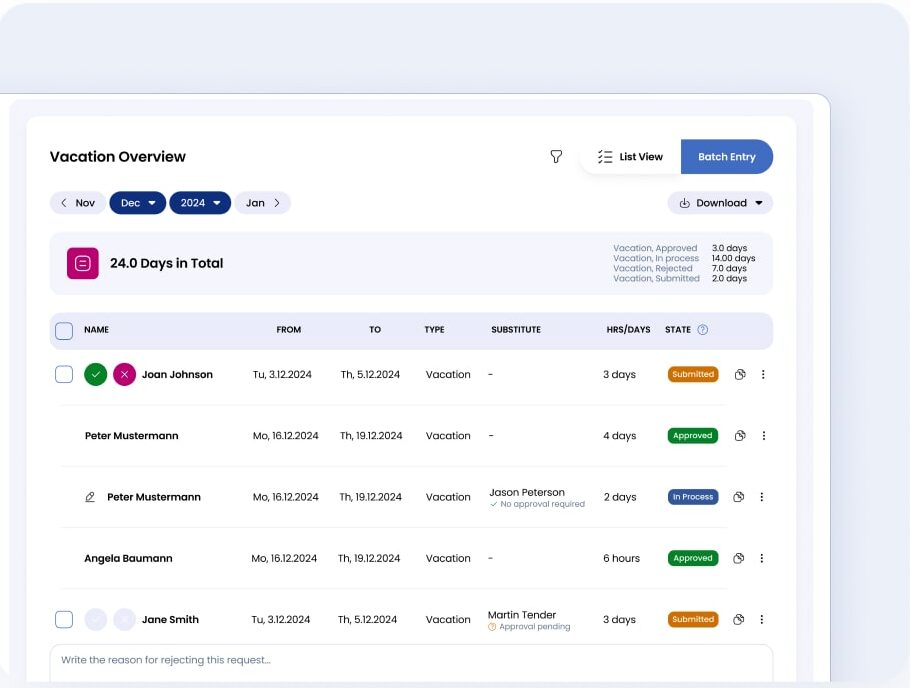Open the three-dot menu for Angela Baumann
Viewport: 910px width, 688px height.
(x=762, y=558)
